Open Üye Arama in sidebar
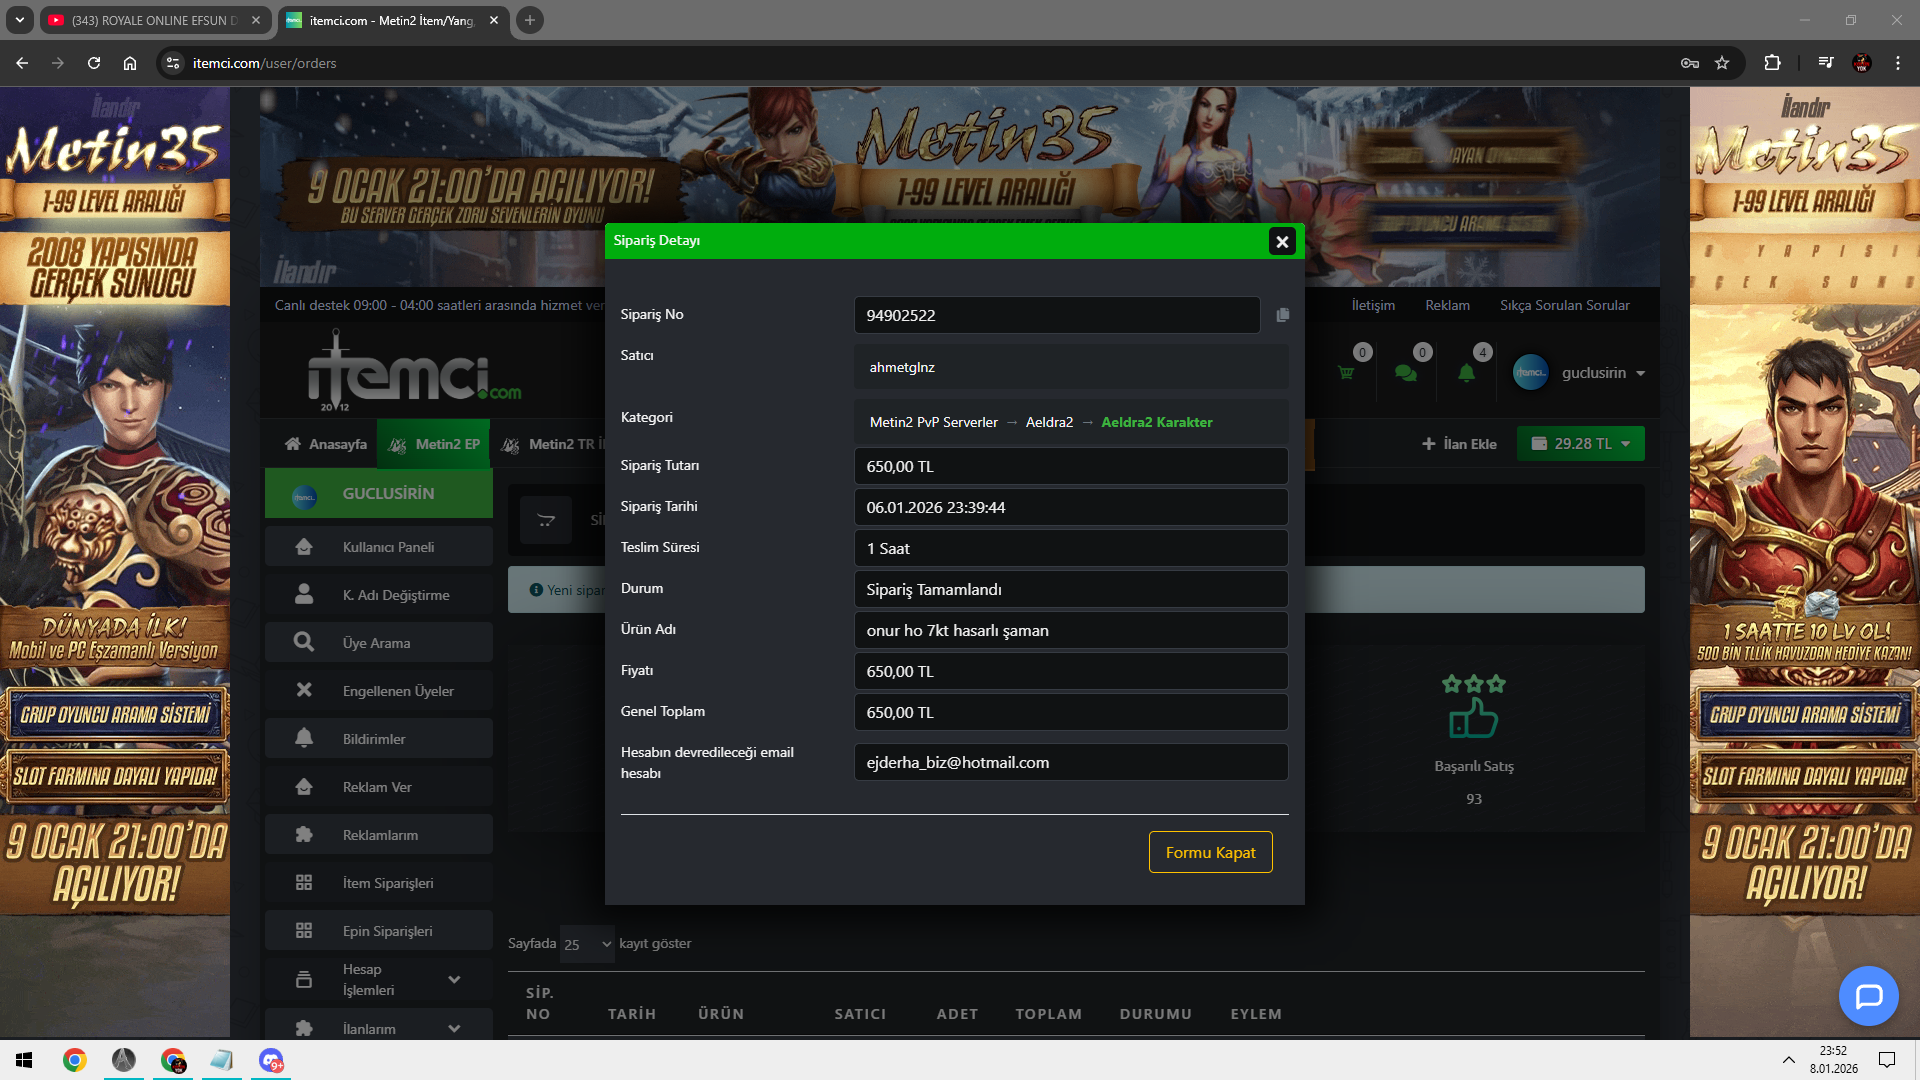Screen dimensions: 1920x1080 [379, 643]
